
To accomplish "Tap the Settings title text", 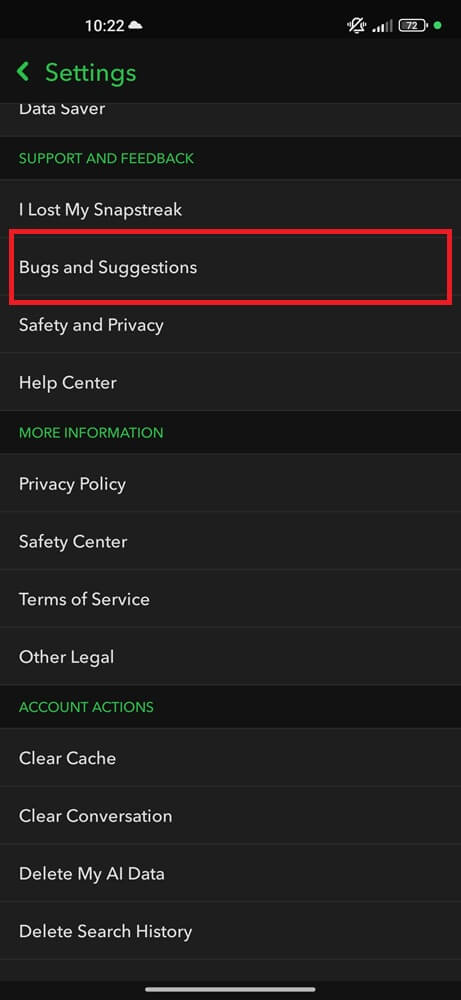I will (x=91, y=72).
